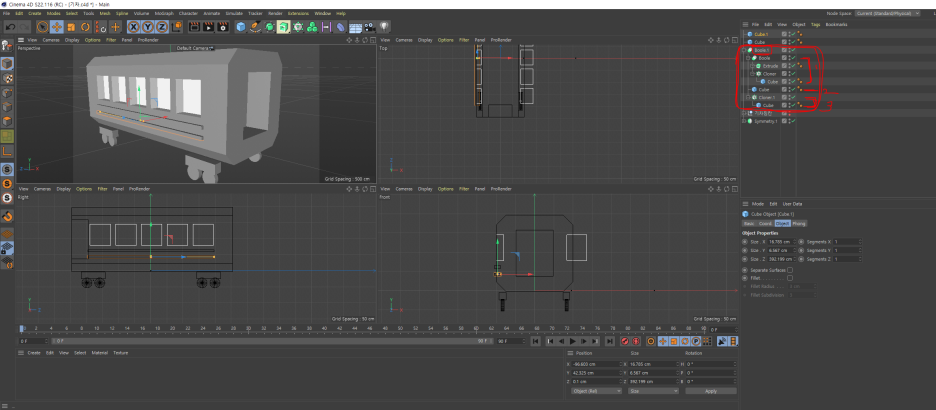936x410 pixels.
Task: Collapse the Cloner object in tree
Action: point(752,73)
